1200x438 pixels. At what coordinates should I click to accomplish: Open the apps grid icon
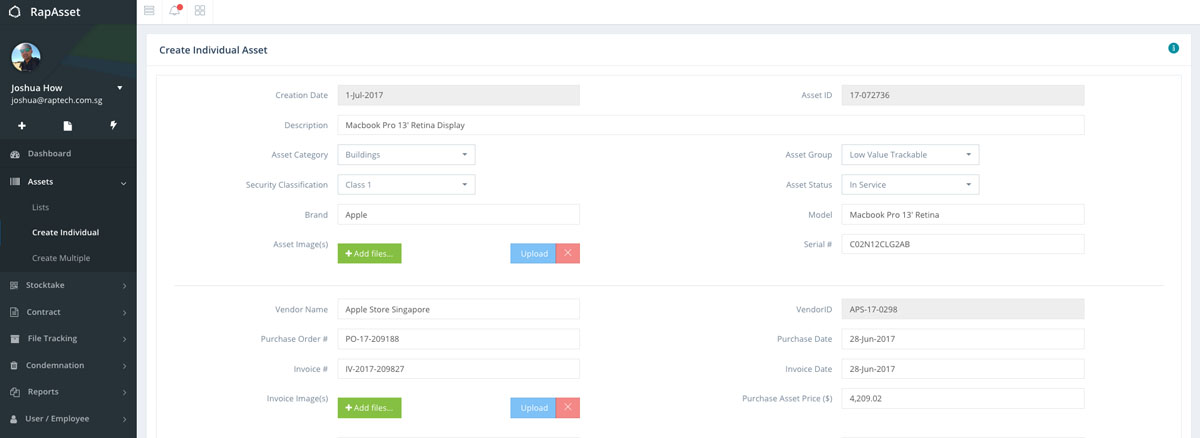pyautogui.click(x=201, y=10)
